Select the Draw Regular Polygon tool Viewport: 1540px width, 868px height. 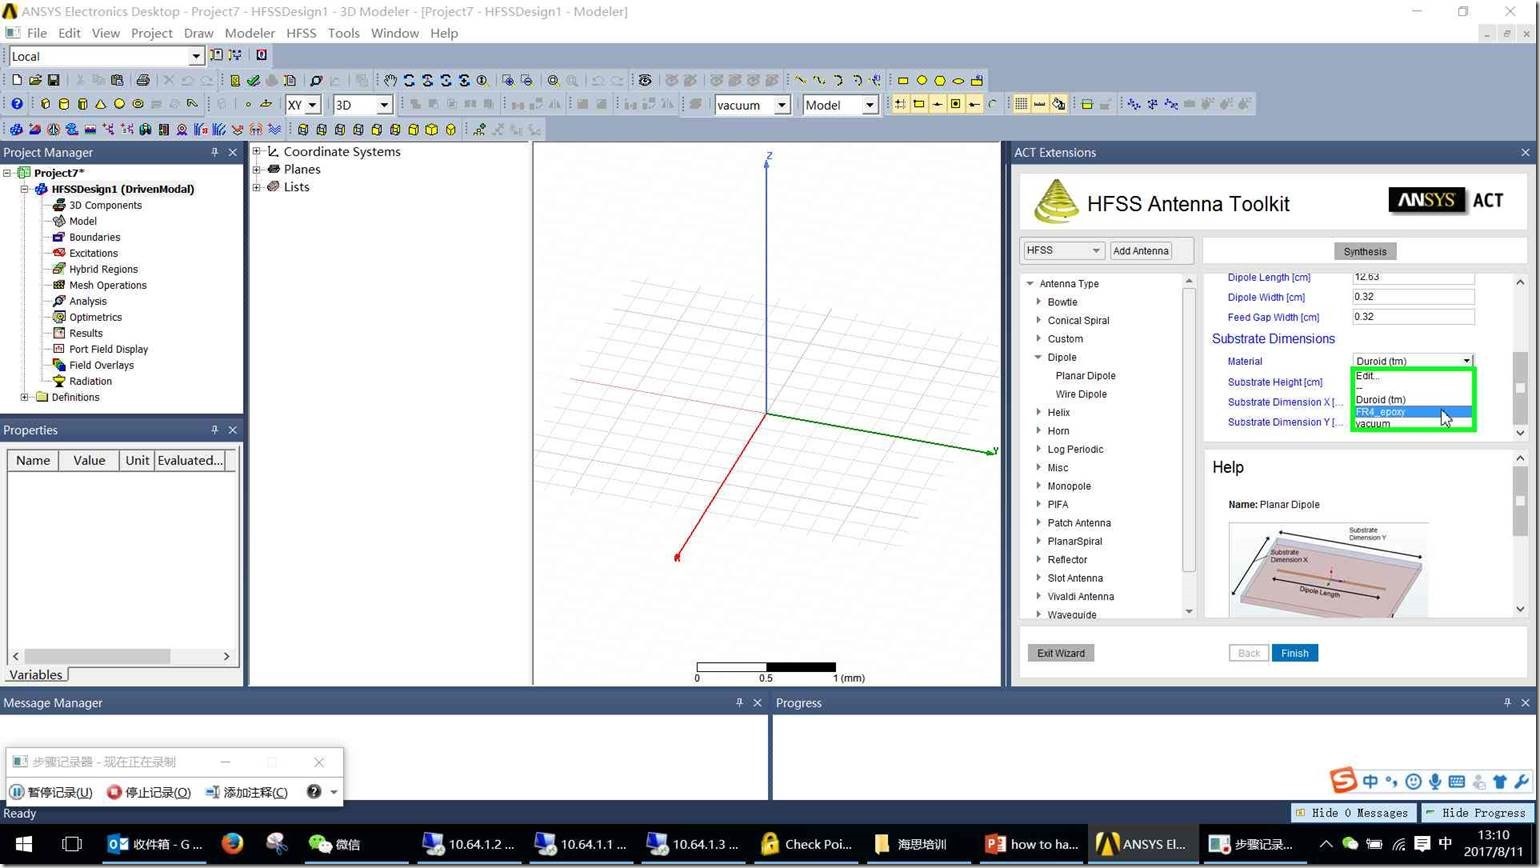tap(940, 80)
